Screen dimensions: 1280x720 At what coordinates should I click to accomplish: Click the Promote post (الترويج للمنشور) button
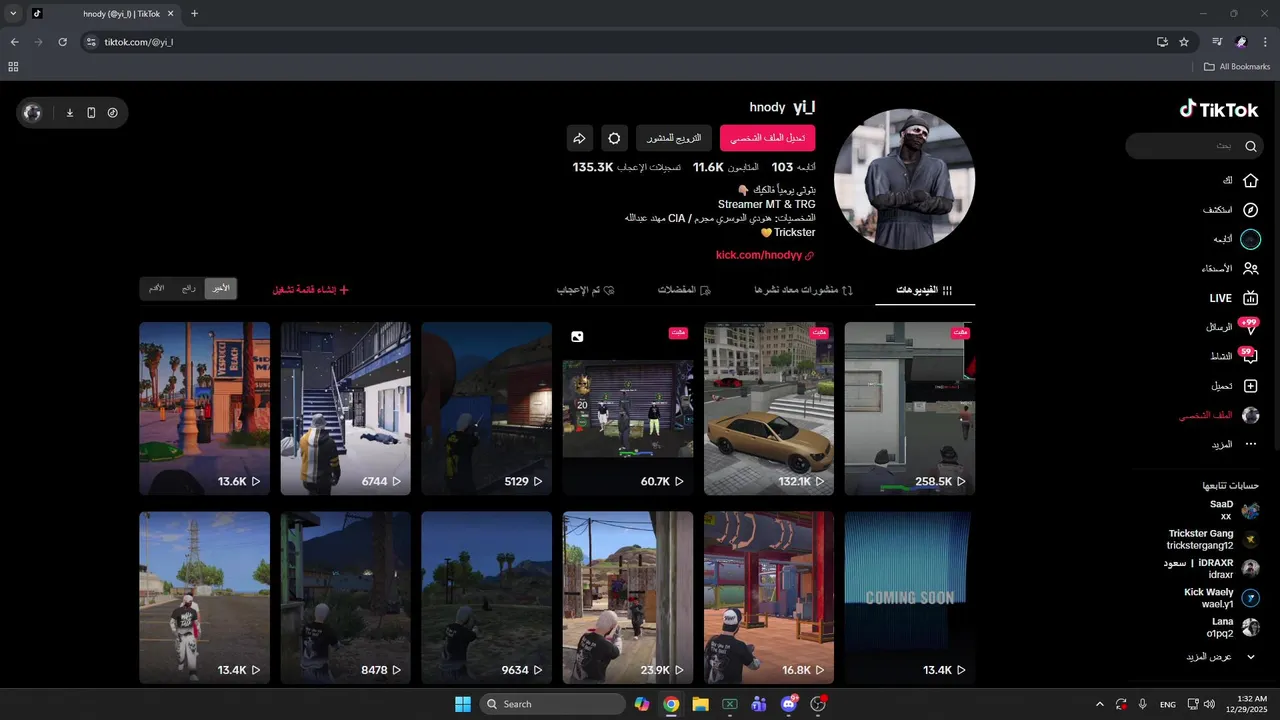click(673, 138)
